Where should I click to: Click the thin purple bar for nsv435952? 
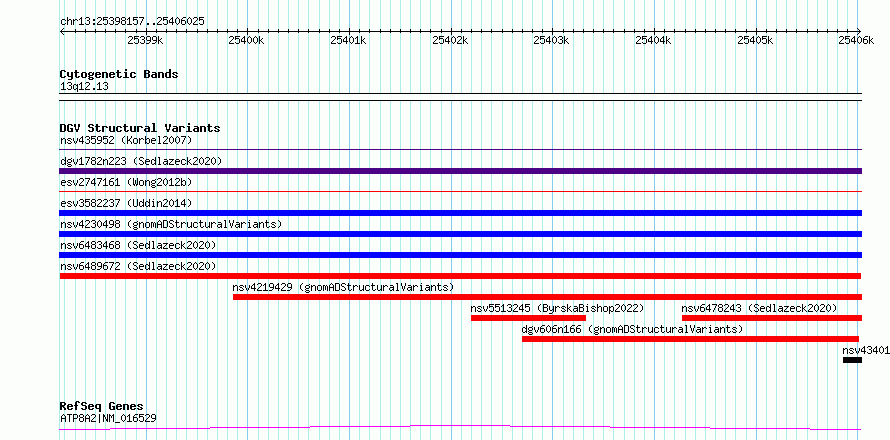(x=461, y=150)
